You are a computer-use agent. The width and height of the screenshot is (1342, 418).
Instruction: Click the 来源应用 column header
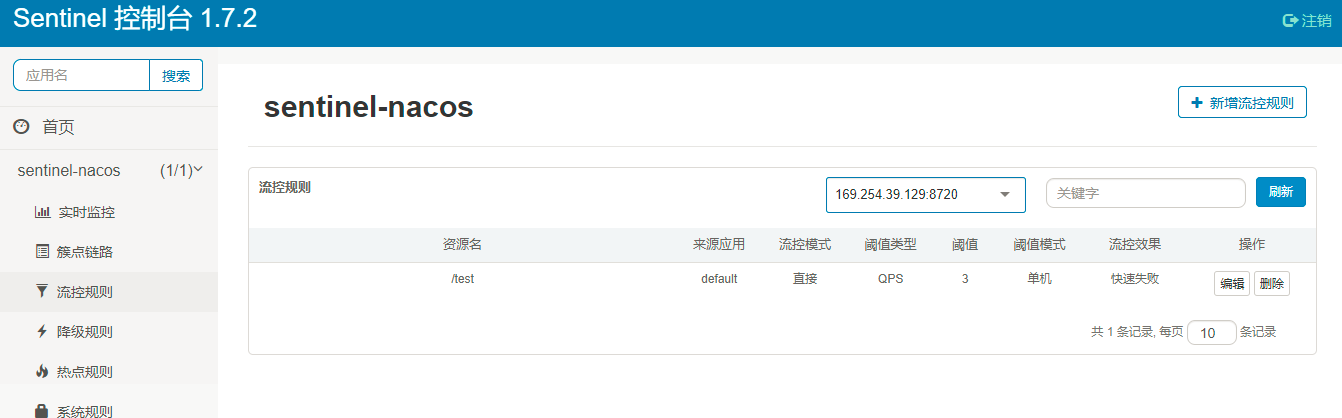[719, 245]
